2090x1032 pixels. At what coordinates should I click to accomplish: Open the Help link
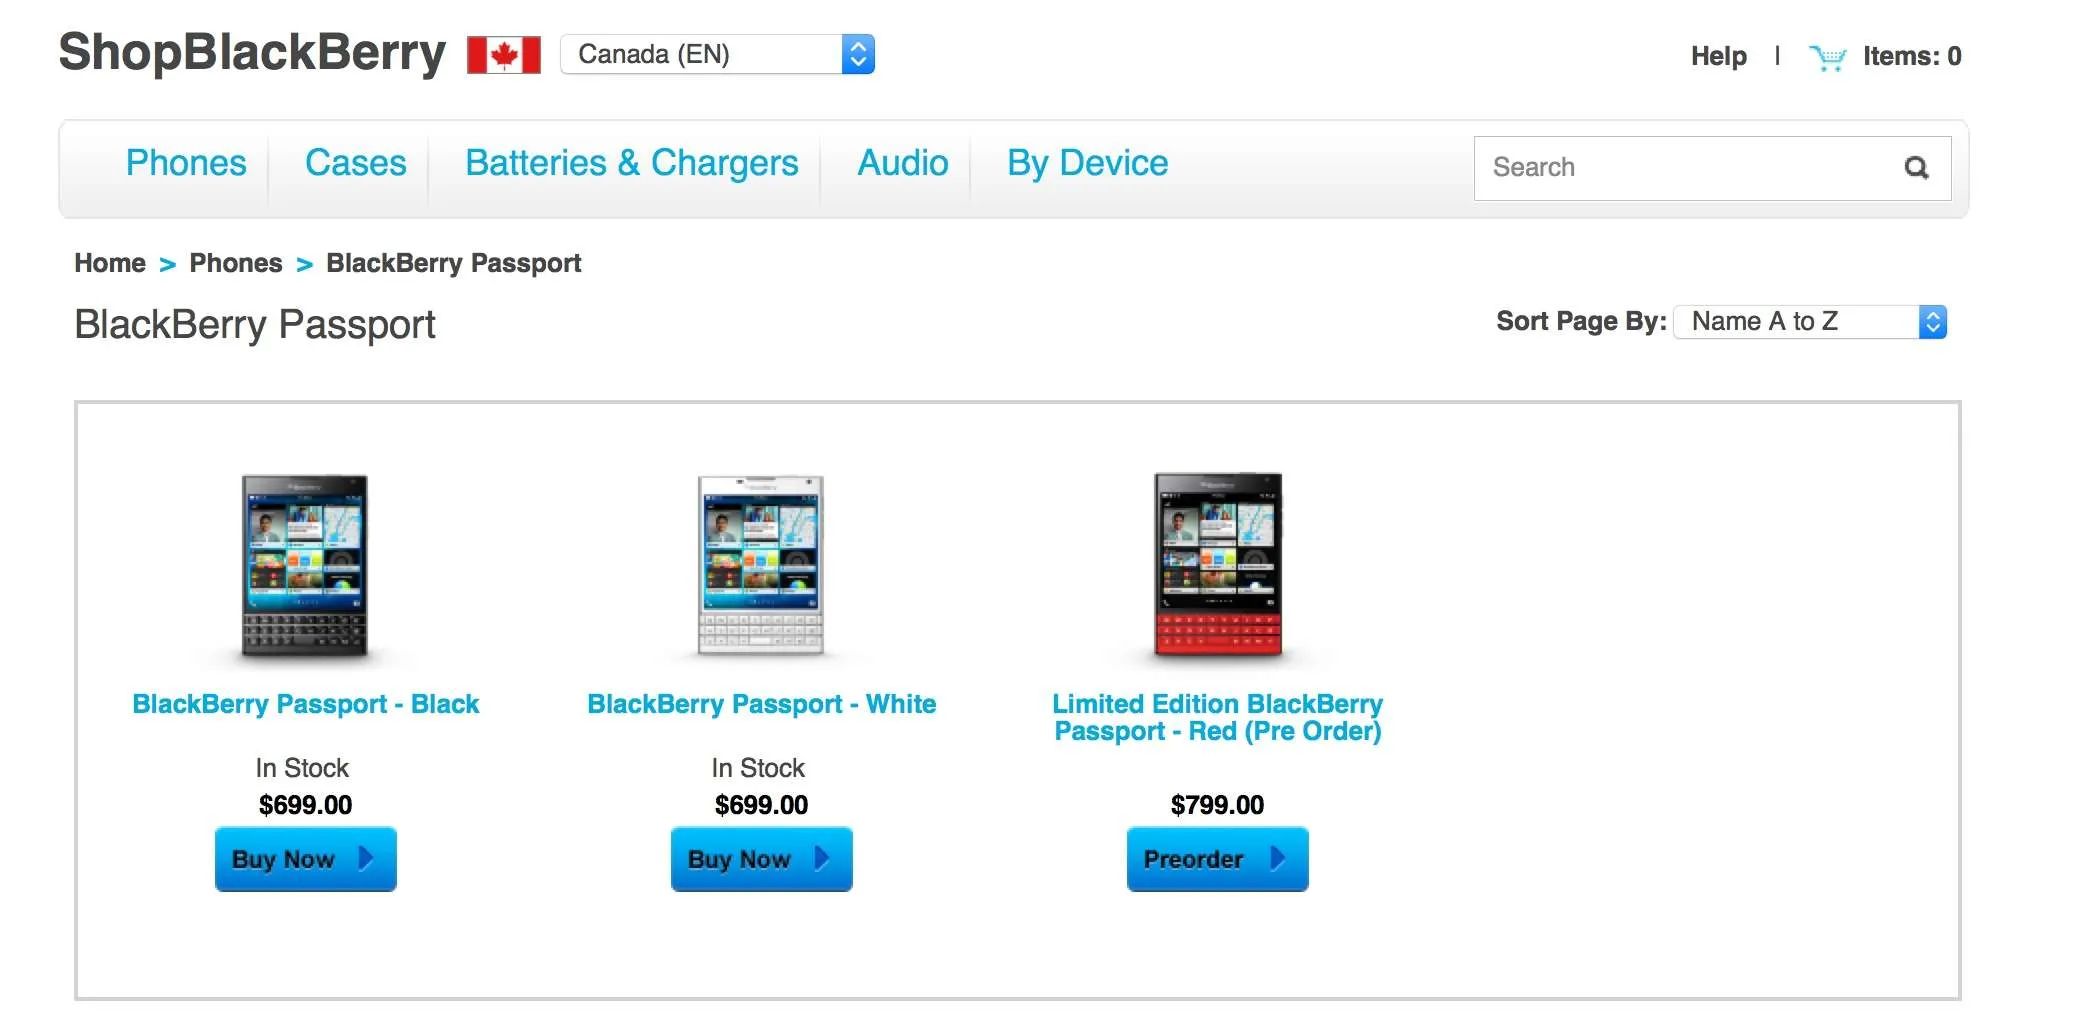click(x=1719, y=56)
